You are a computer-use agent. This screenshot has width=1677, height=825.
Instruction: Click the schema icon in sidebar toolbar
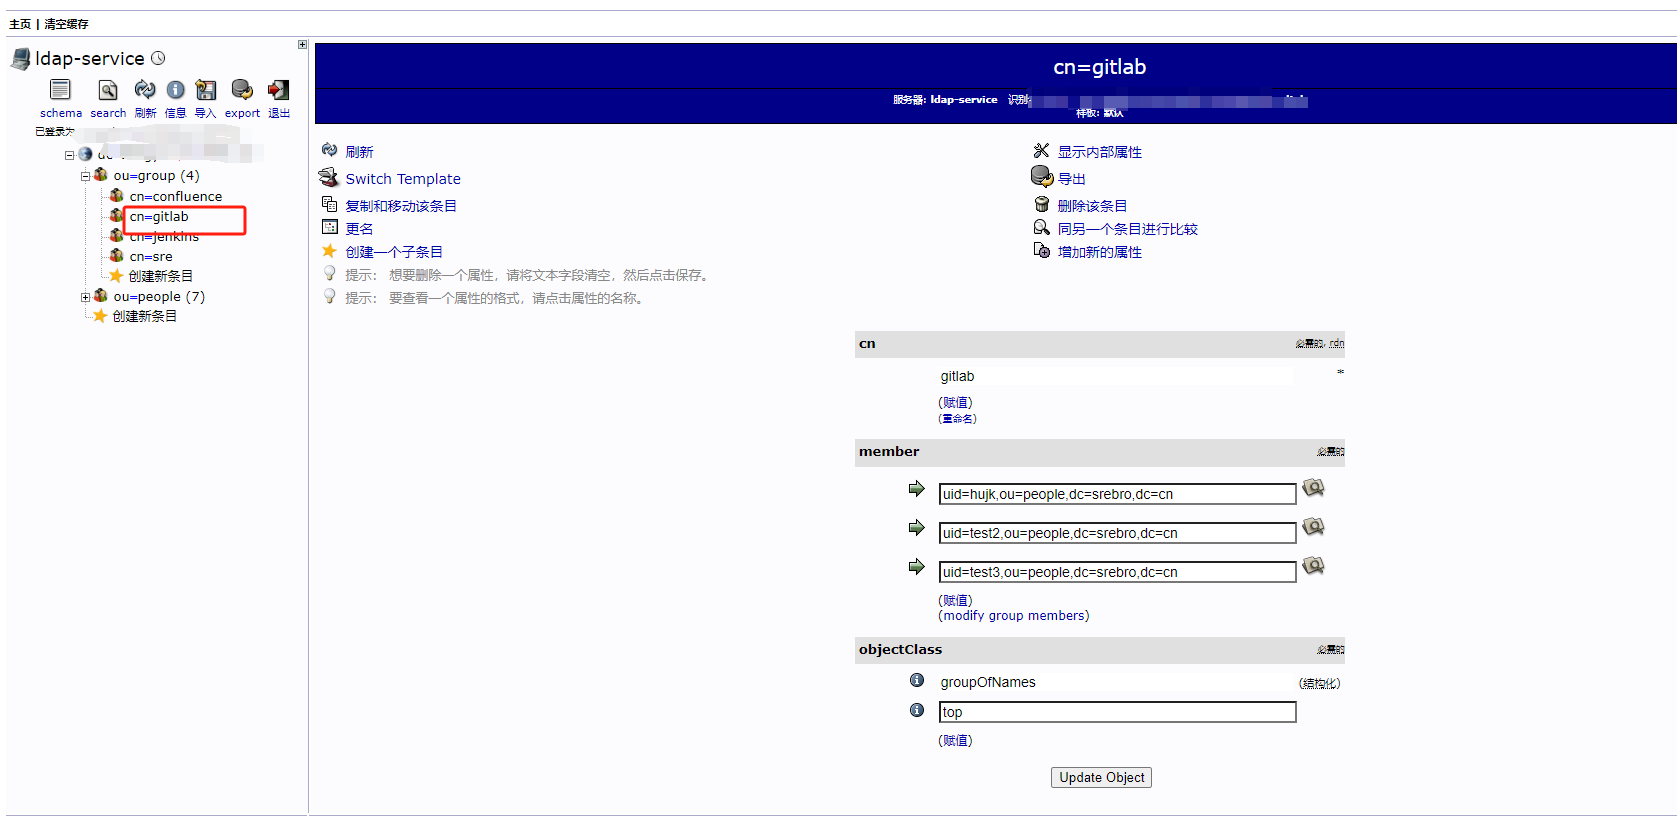click(x=60, y=90)
